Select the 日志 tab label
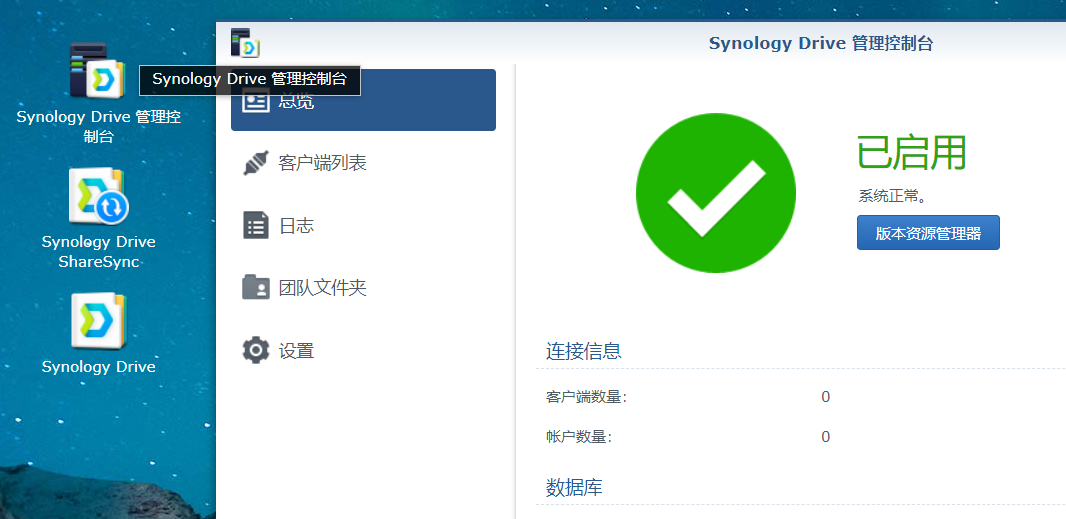Image resolution: width=1066 pixels, height=519 pixels. (296, 226)
